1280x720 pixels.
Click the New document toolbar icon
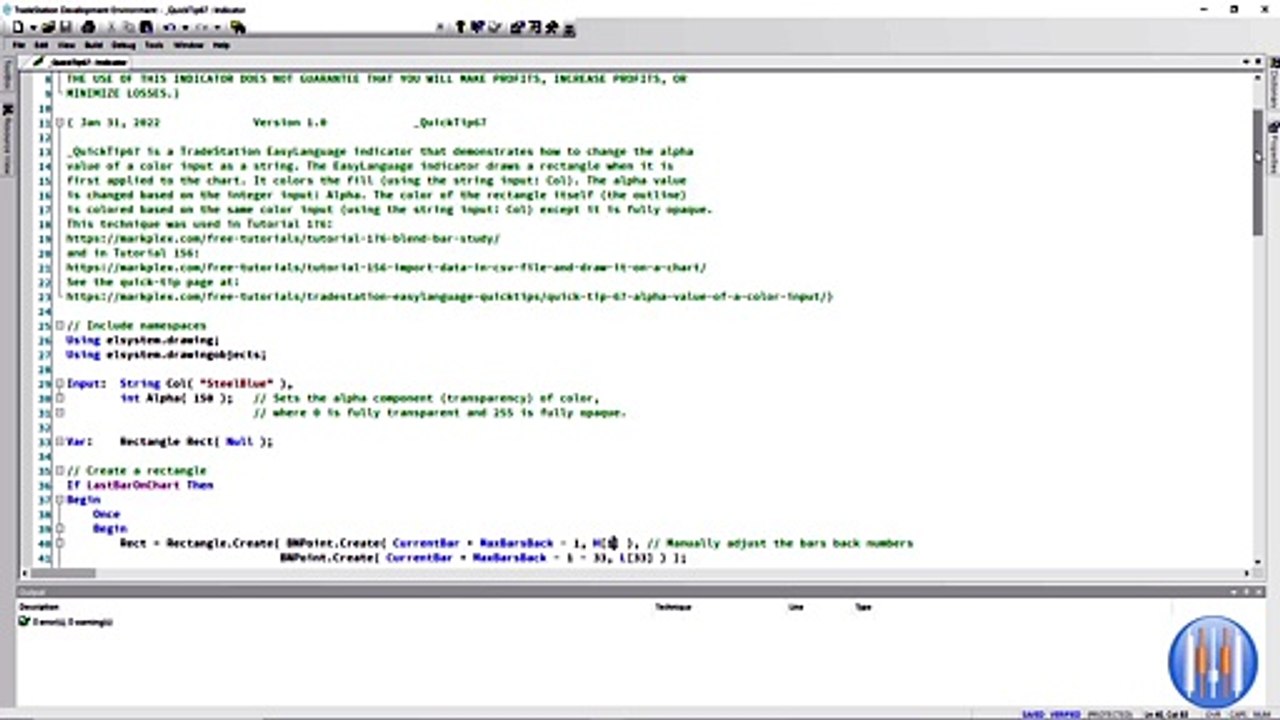pyautogui.click(x=18, y=27)
